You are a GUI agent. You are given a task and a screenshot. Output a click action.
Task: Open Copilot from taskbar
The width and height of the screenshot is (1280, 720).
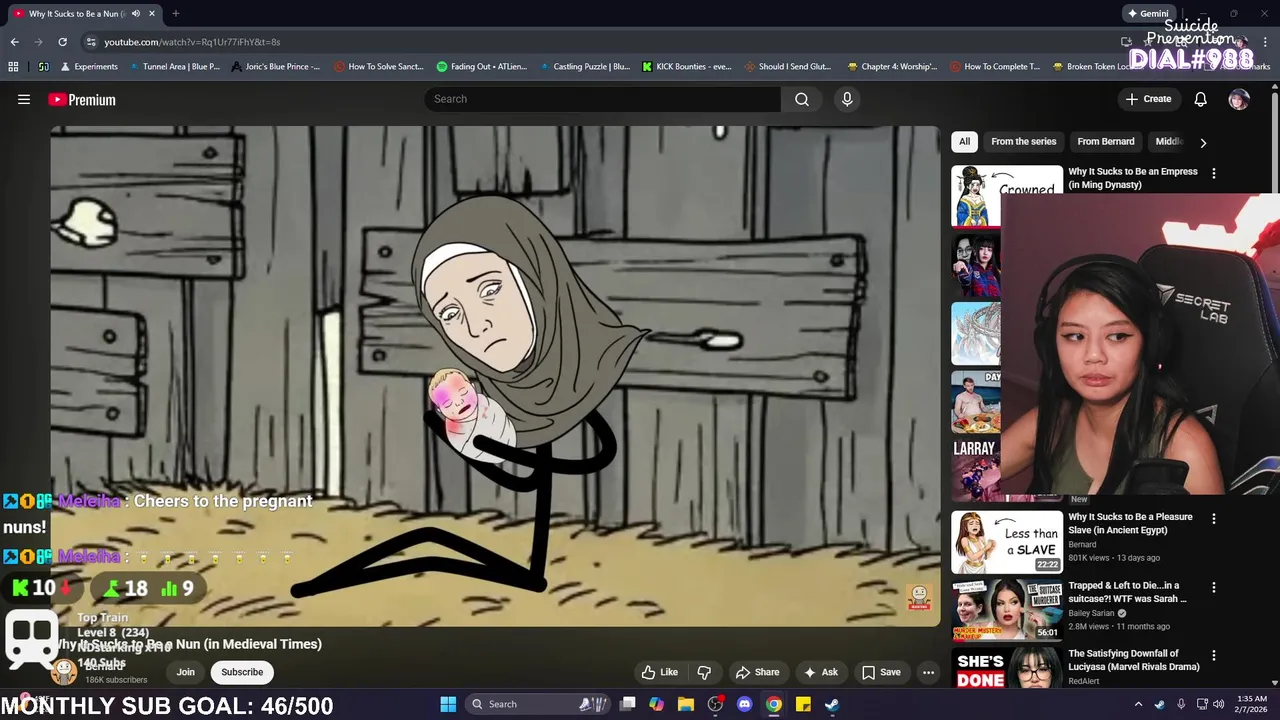pos(656,704)
